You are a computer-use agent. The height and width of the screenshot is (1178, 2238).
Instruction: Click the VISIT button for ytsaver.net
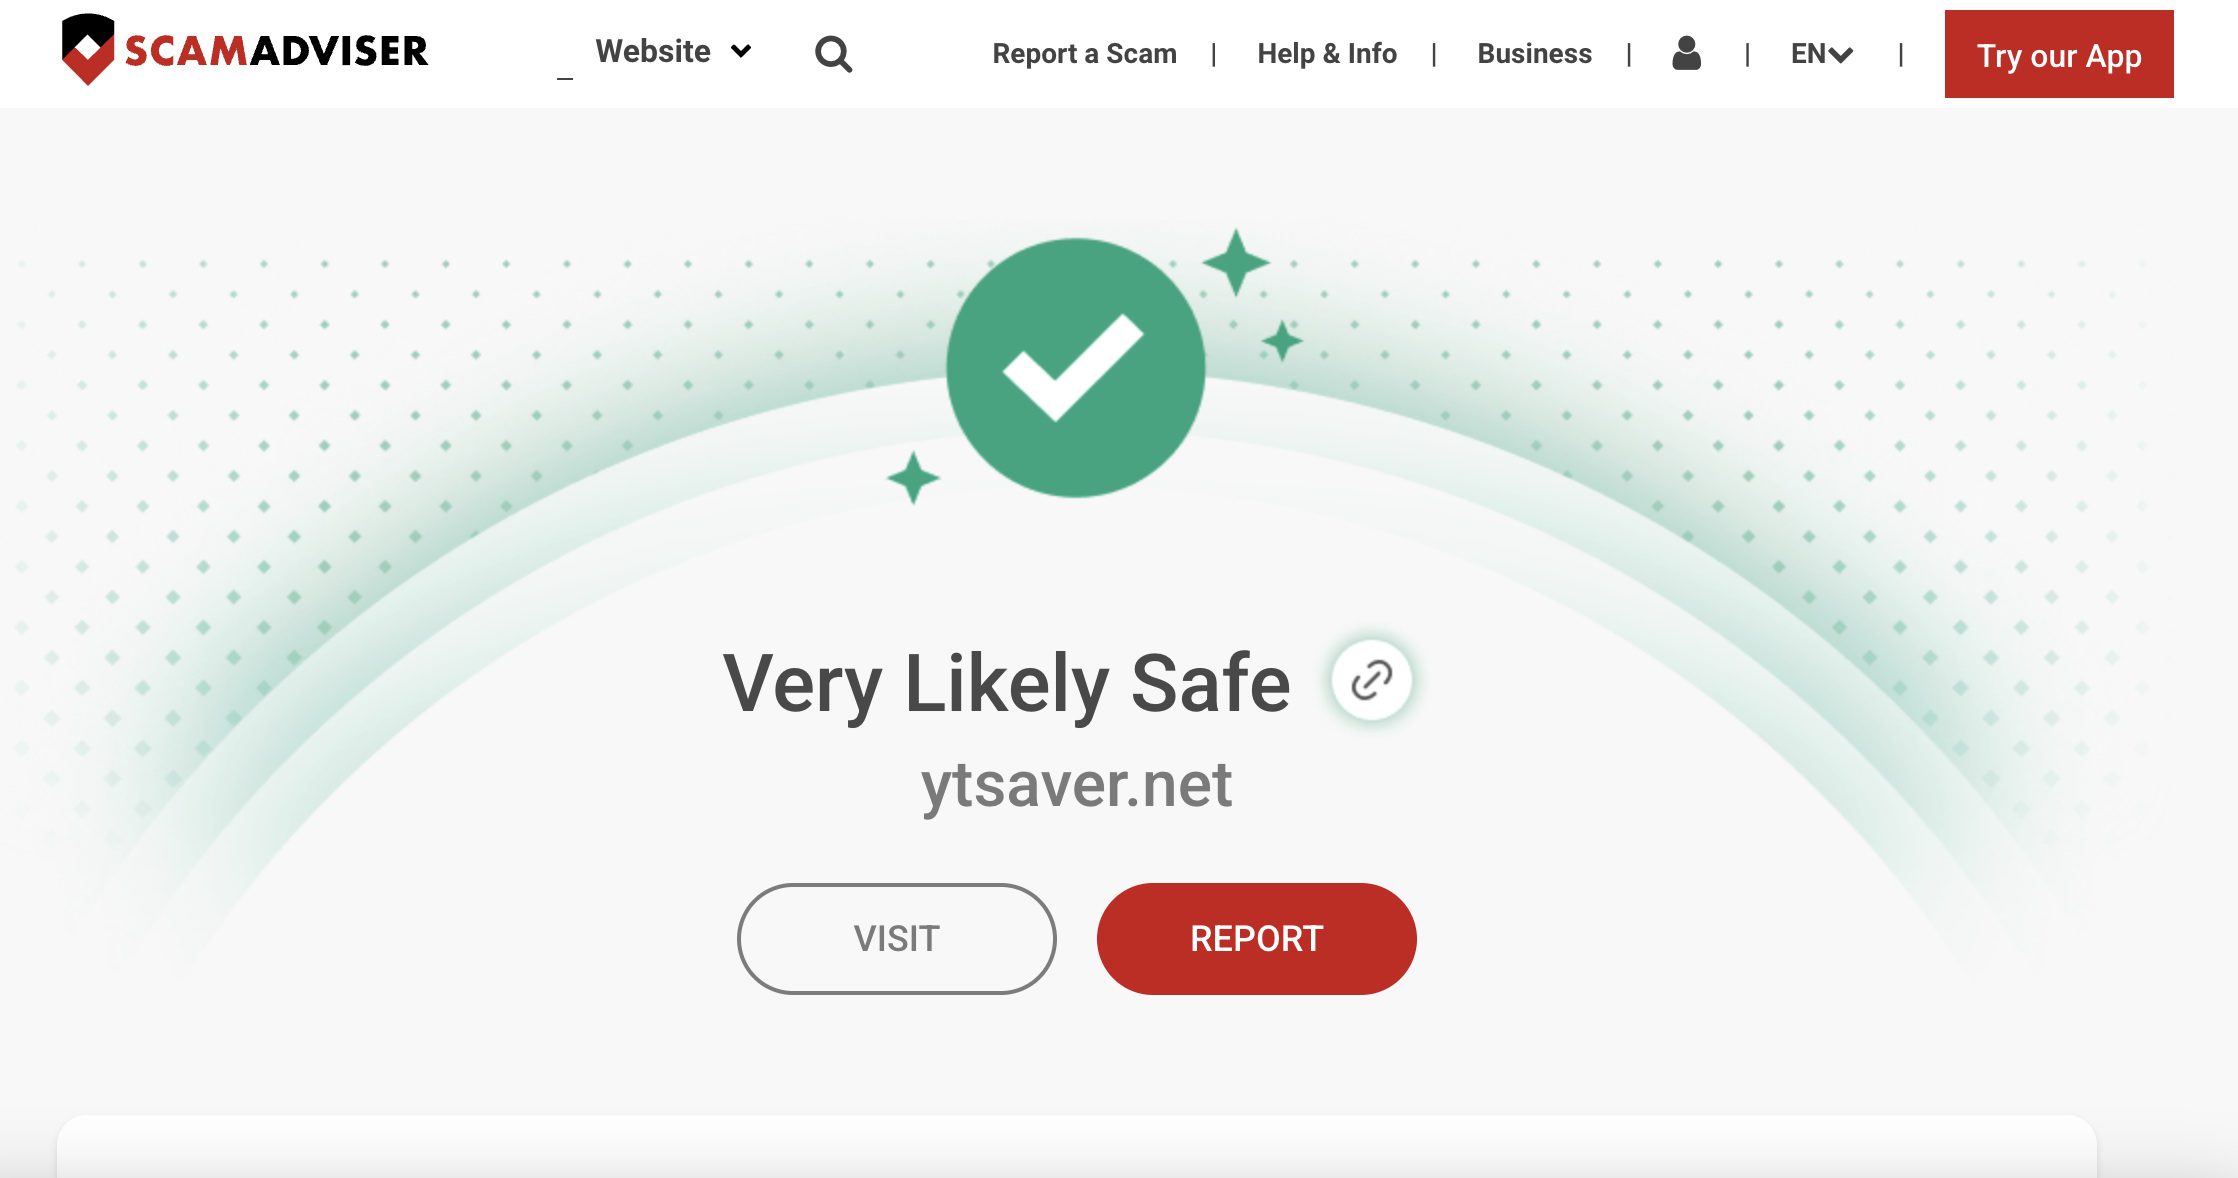[896, 939]
